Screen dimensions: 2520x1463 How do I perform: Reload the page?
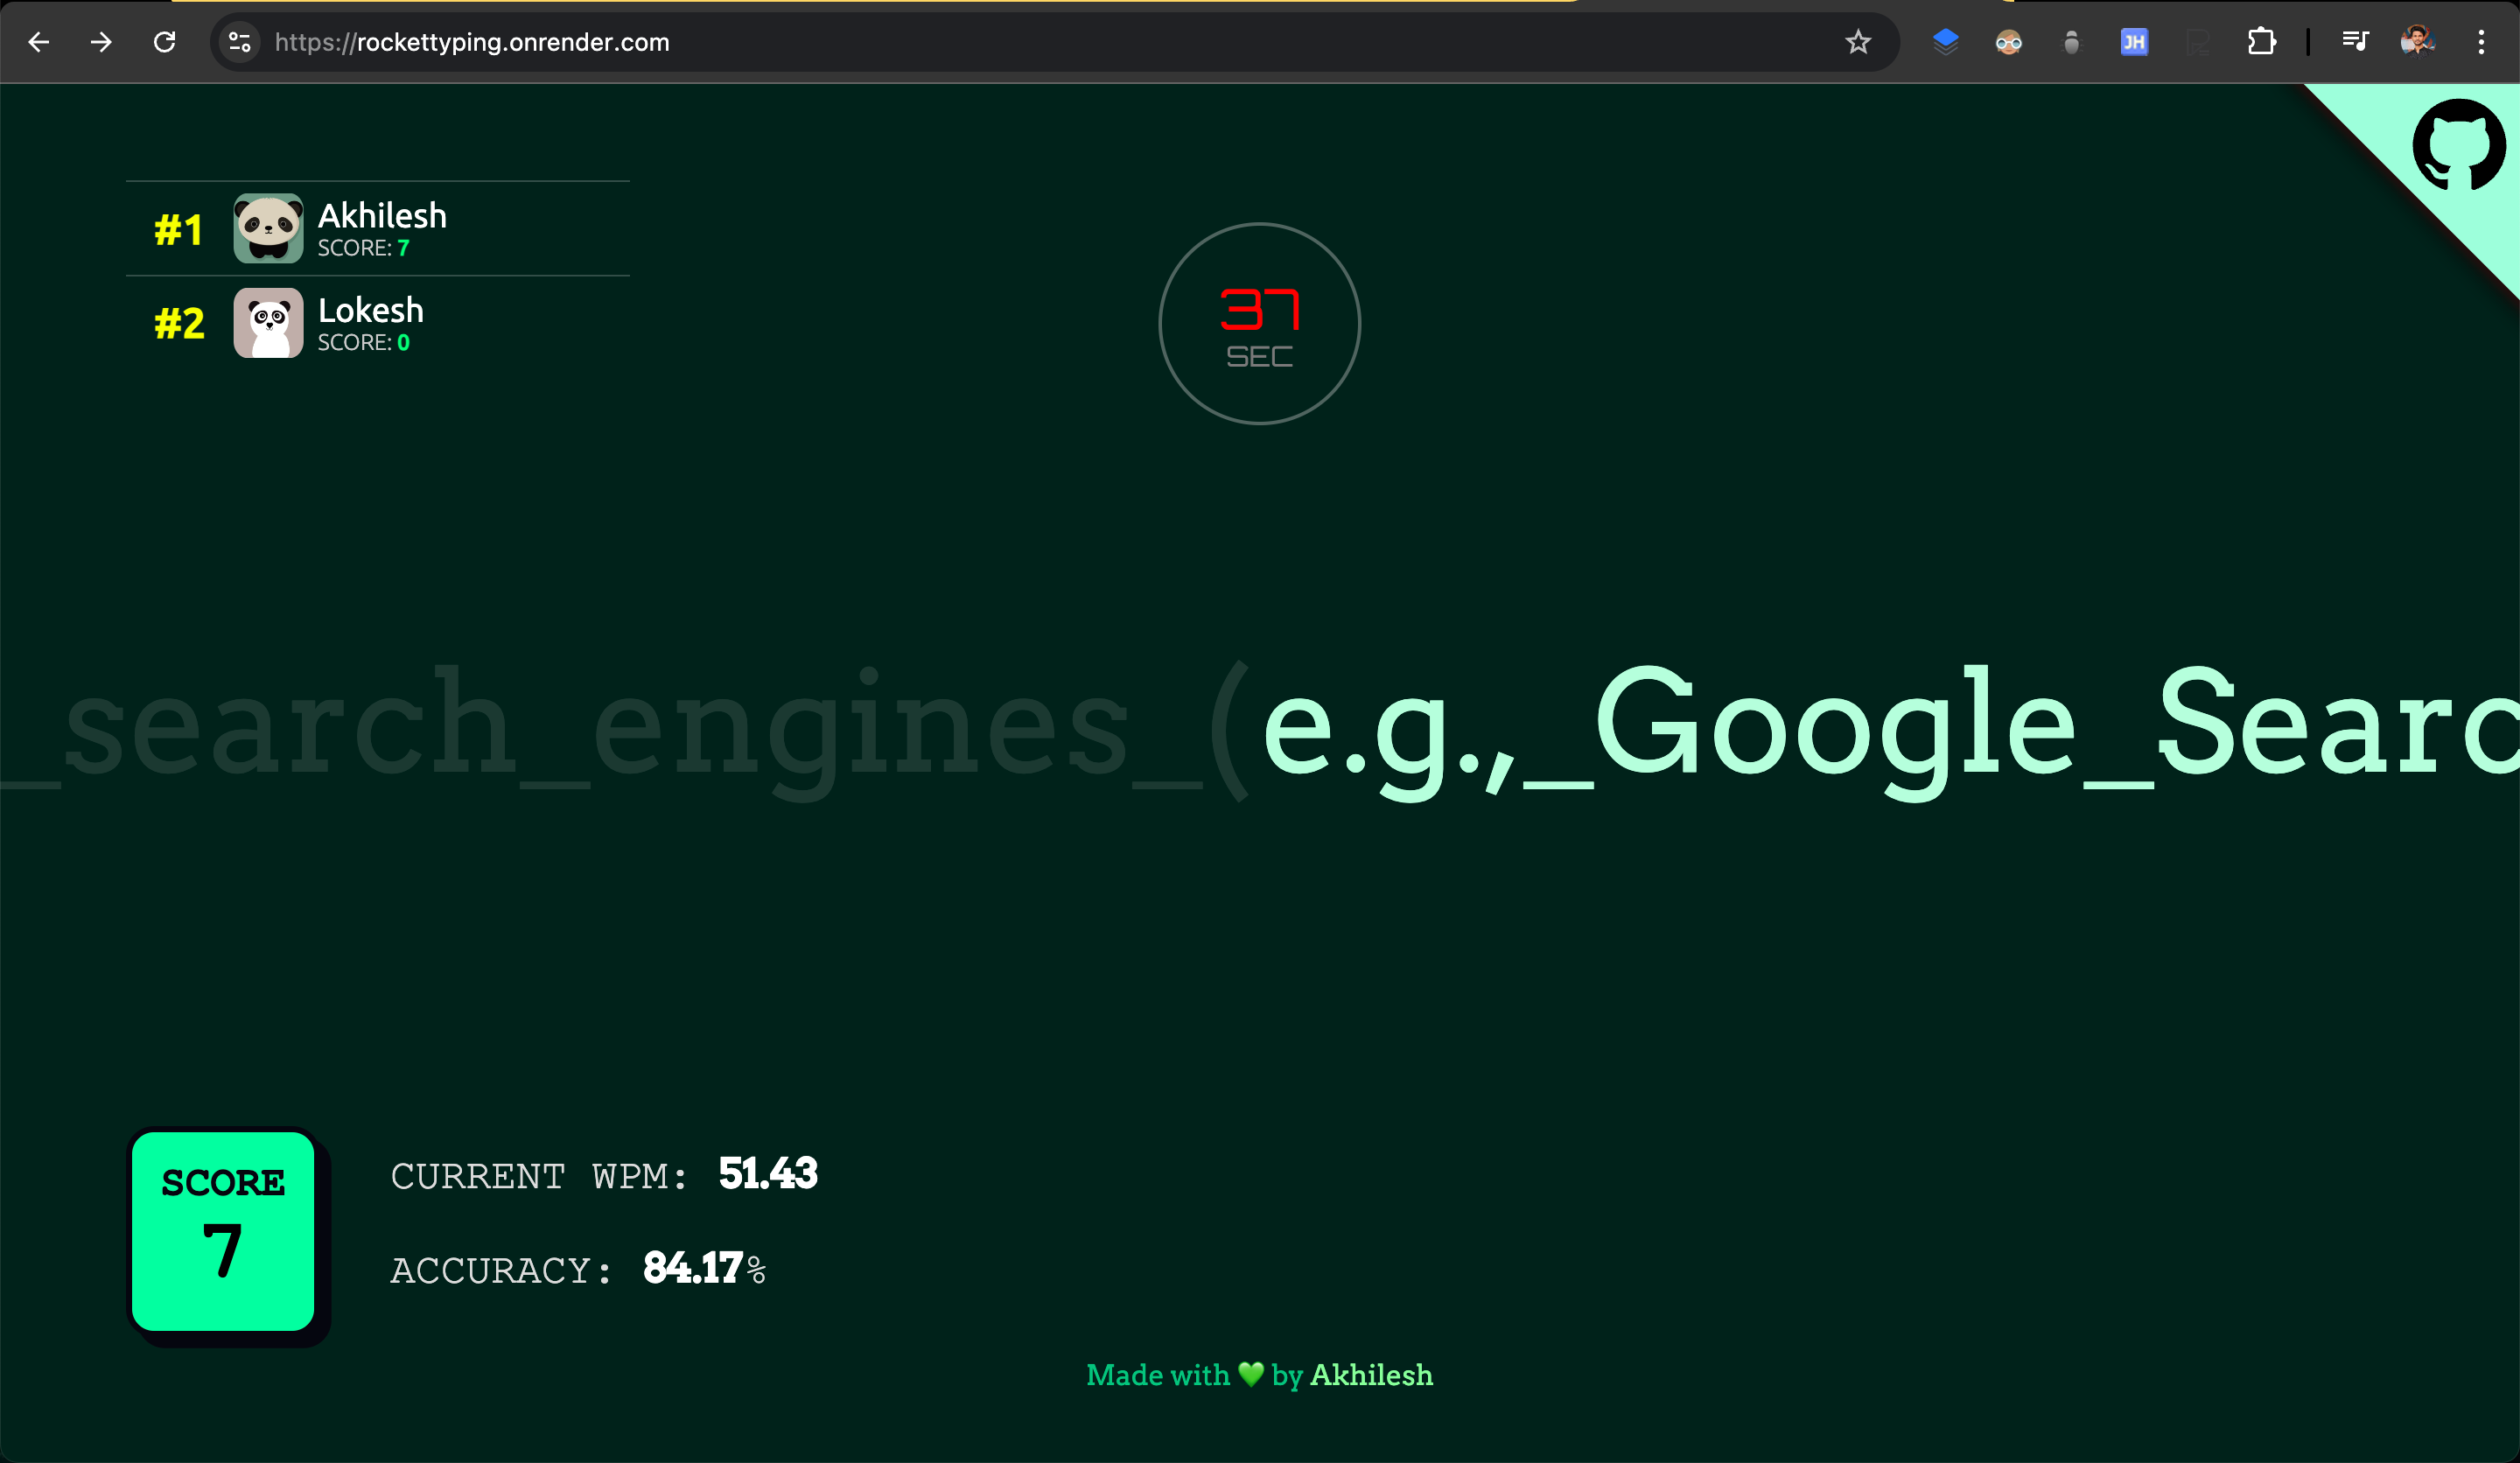click(x=165, y=42)
